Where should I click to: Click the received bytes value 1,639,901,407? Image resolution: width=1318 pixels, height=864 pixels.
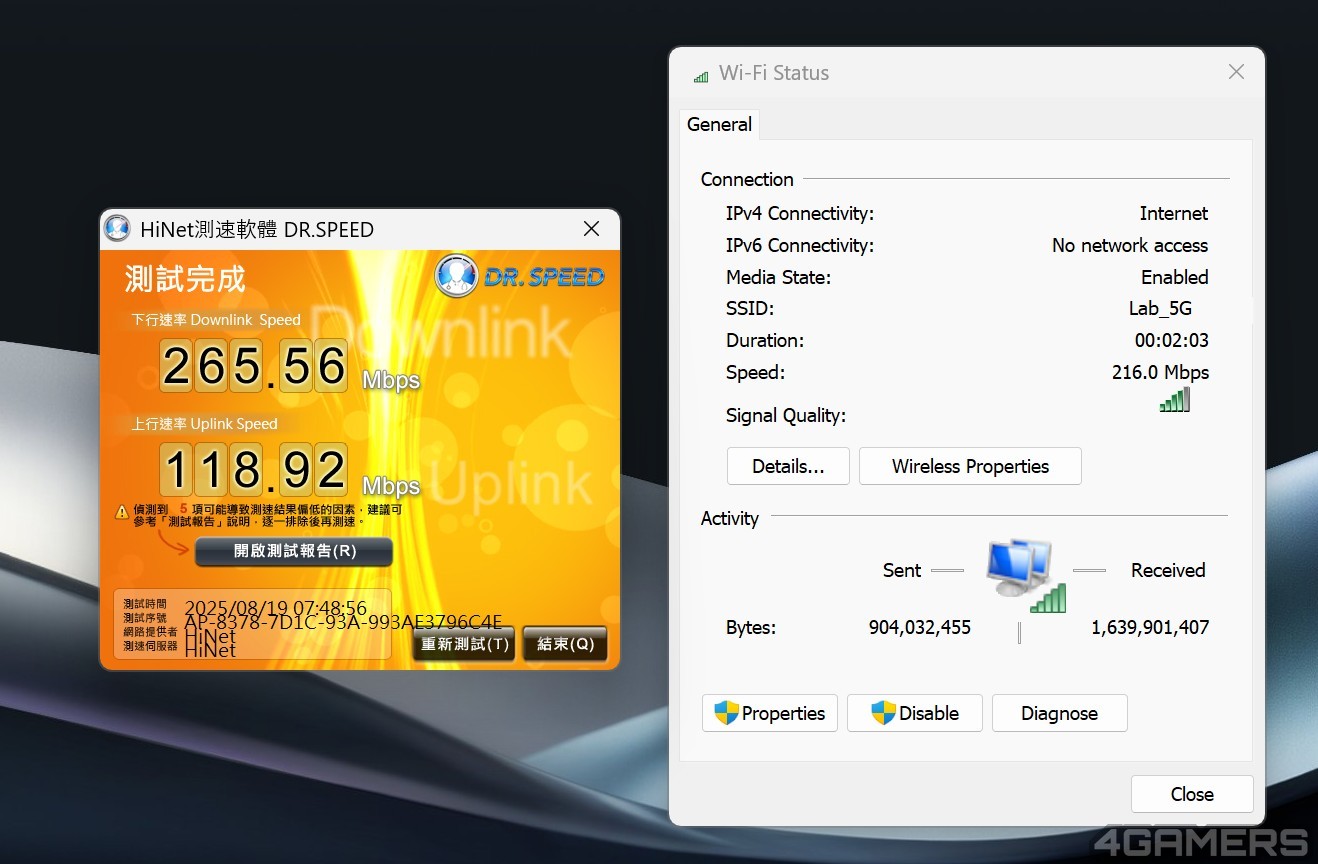coord(1150,628)
